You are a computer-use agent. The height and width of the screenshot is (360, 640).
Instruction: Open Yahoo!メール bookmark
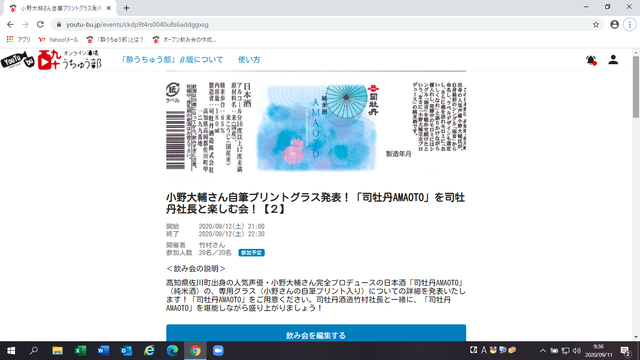pyautogui.click(x=58, y=40)
